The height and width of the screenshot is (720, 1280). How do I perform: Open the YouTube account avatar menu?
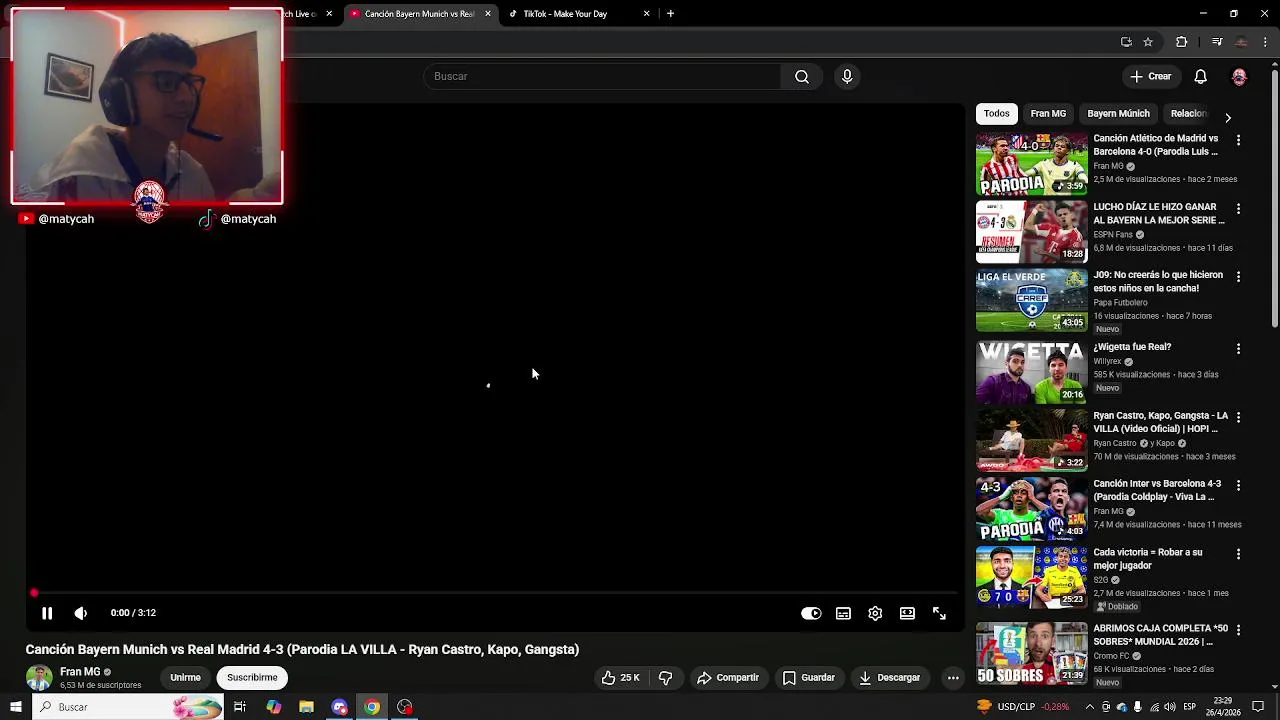coord(1239,76)
